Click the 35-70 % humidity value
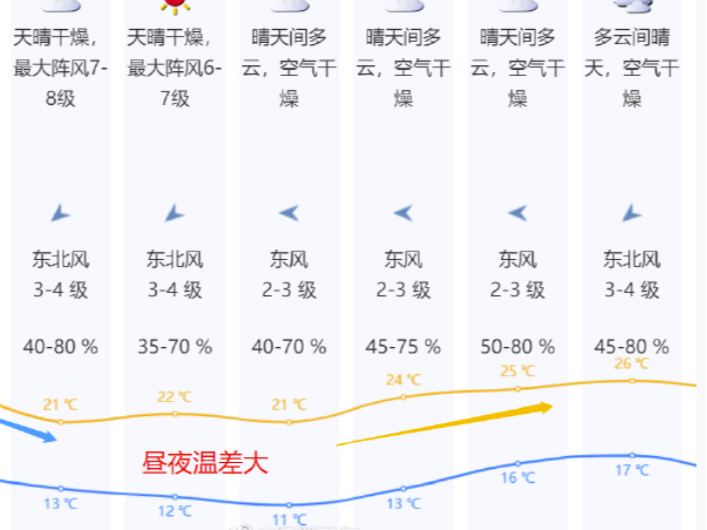 tap(175, 347)
